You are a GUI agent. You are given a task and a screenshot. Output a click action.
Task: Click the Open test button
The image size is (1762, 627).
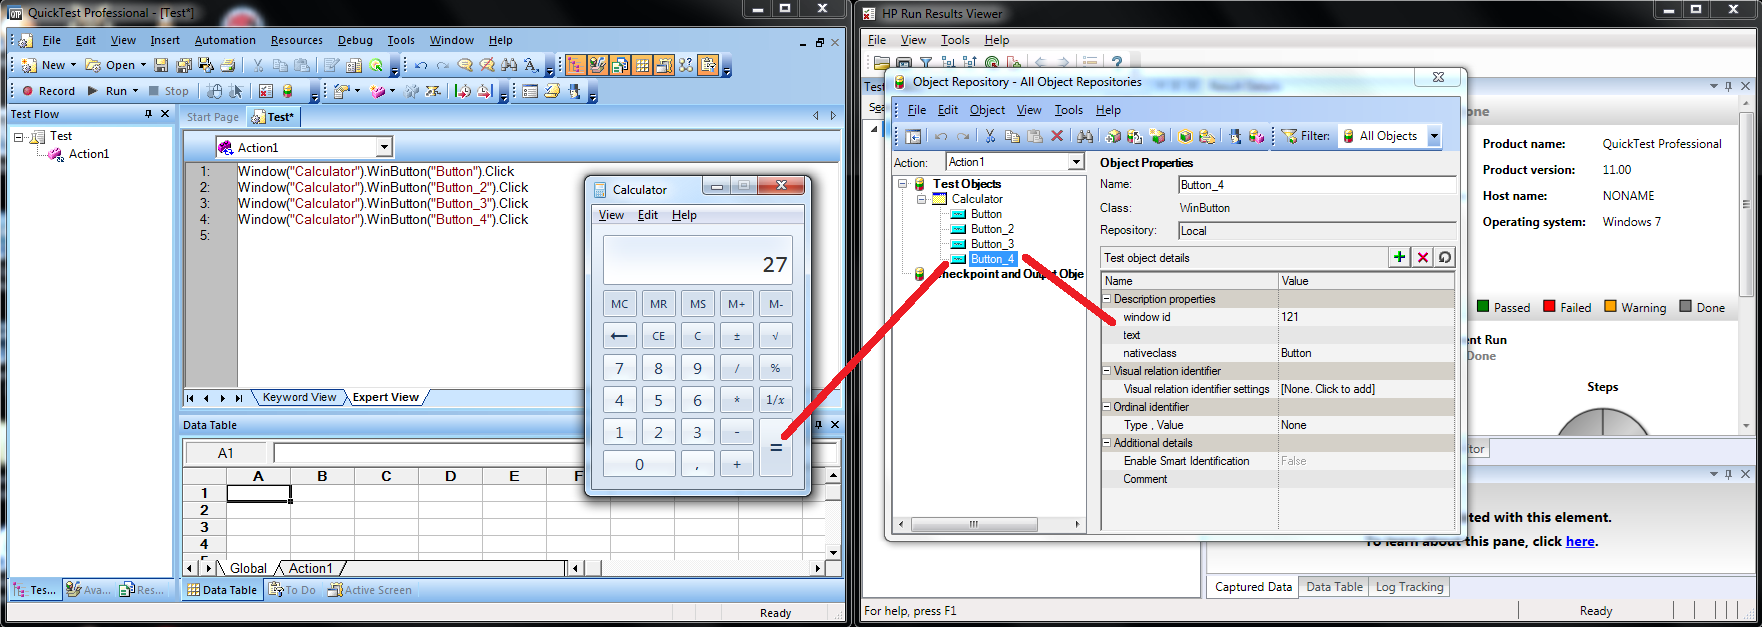[110, 65]
